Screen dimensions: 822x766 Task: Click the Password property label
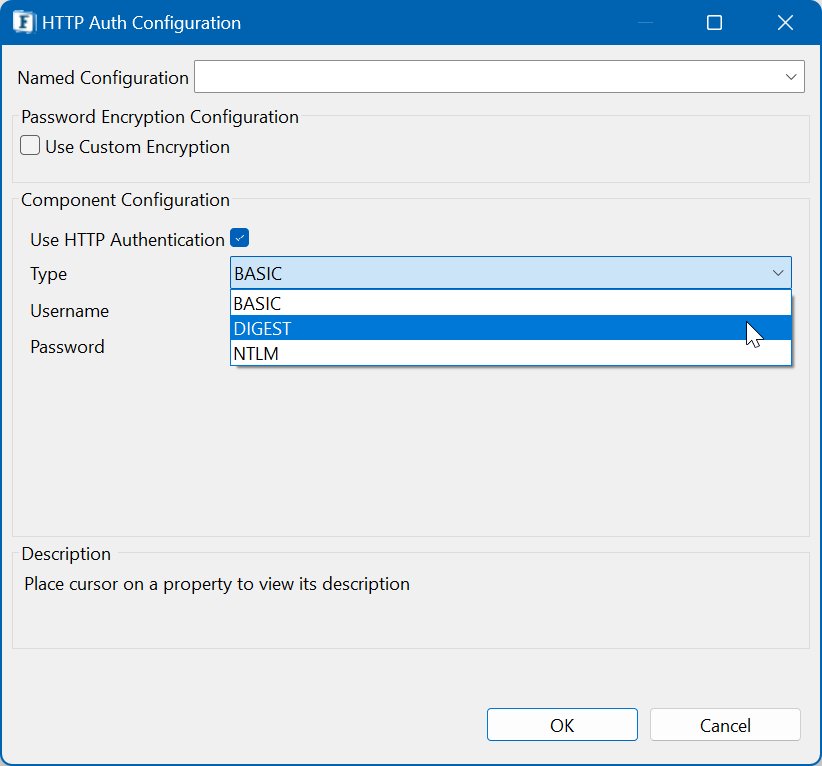[67, 347]
